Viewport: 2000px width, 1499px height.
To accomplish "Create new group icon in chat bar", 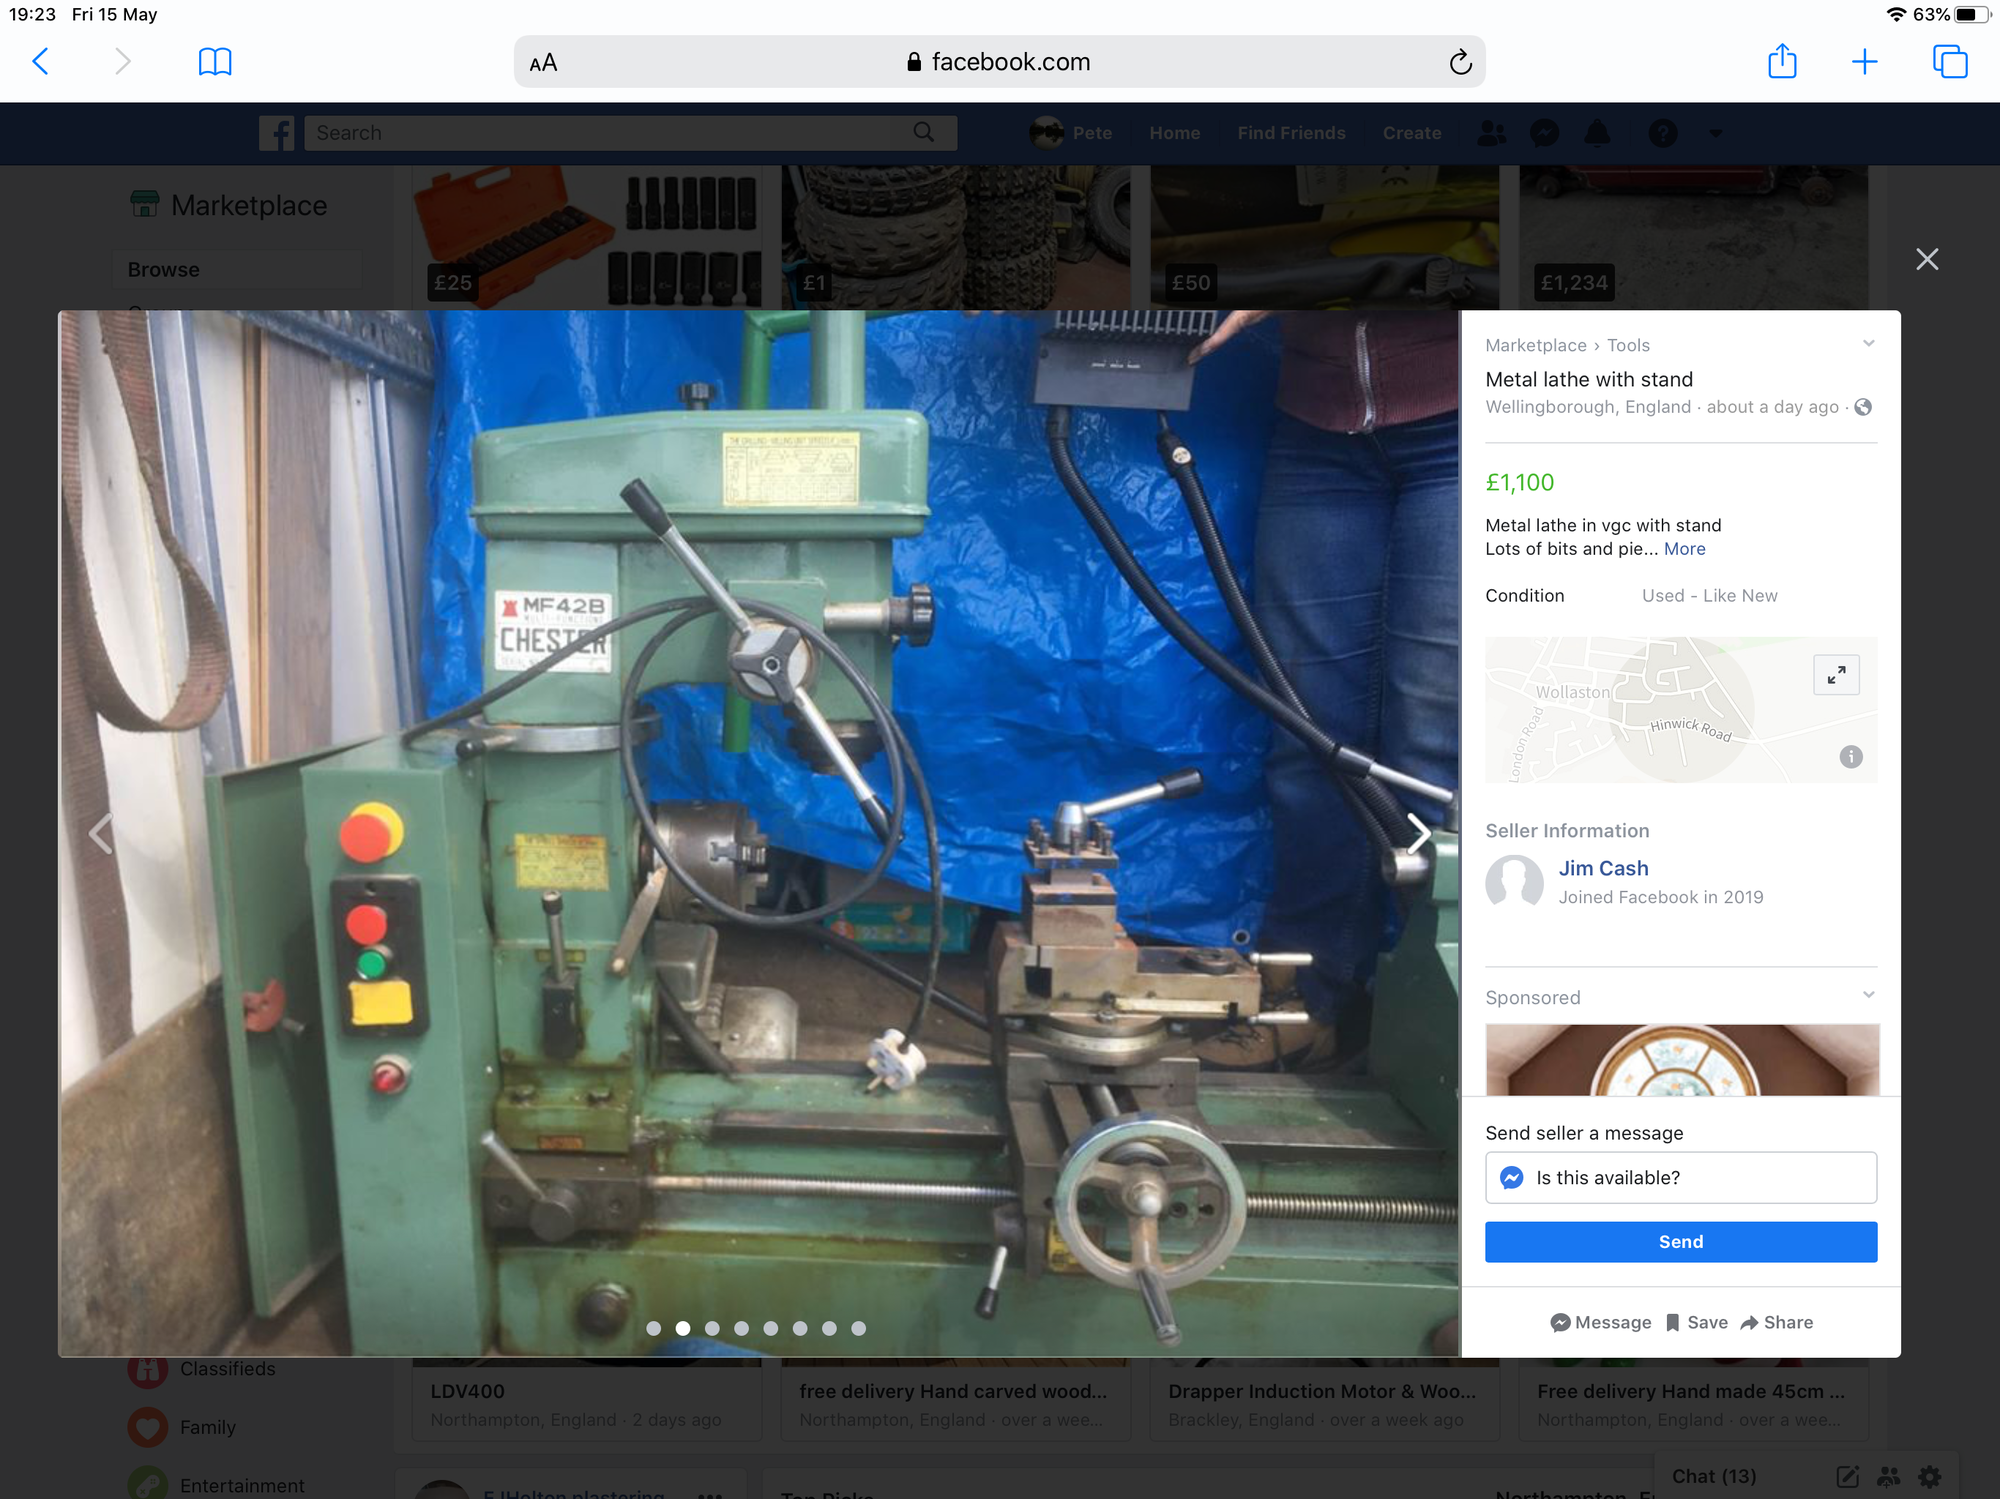I will 1889,1476.
